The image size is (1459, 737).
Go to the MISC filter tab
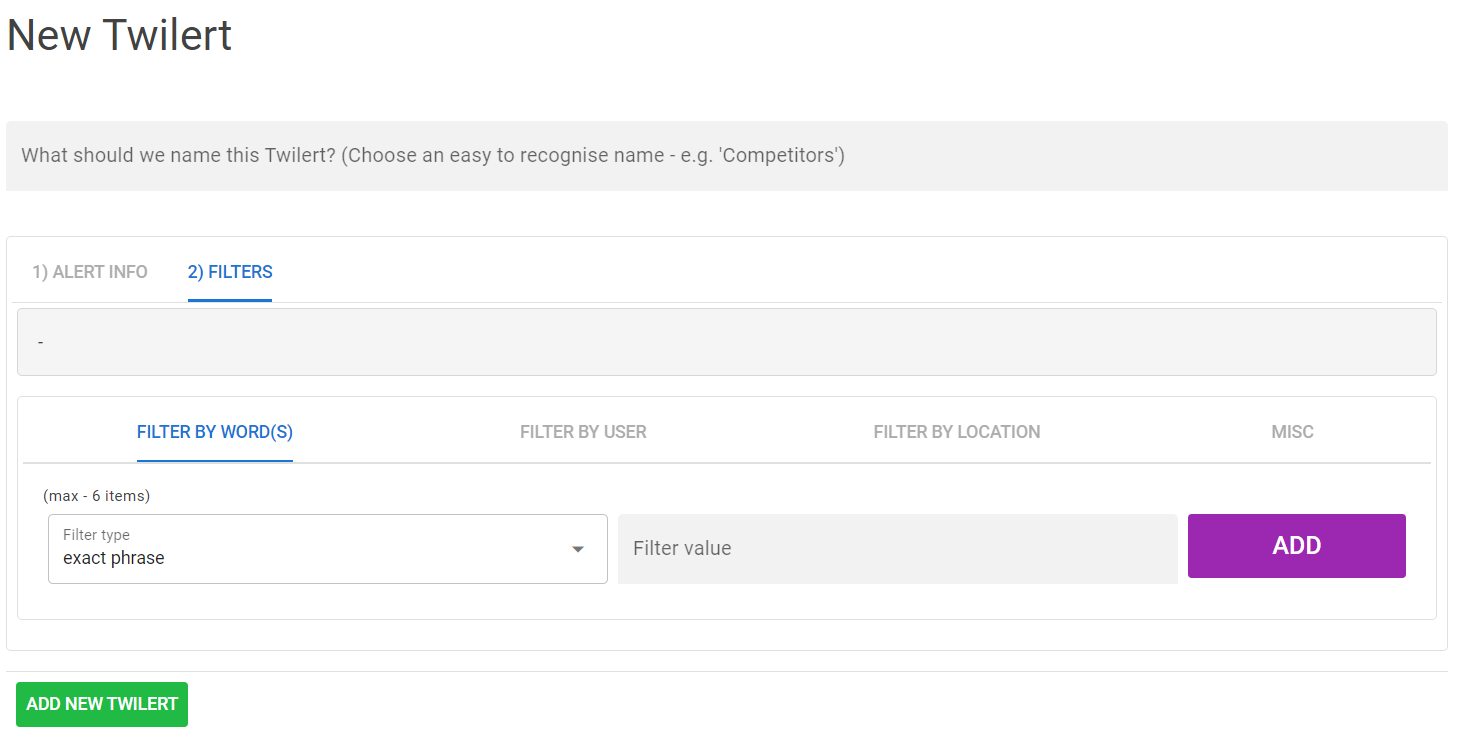(1292, 432)
